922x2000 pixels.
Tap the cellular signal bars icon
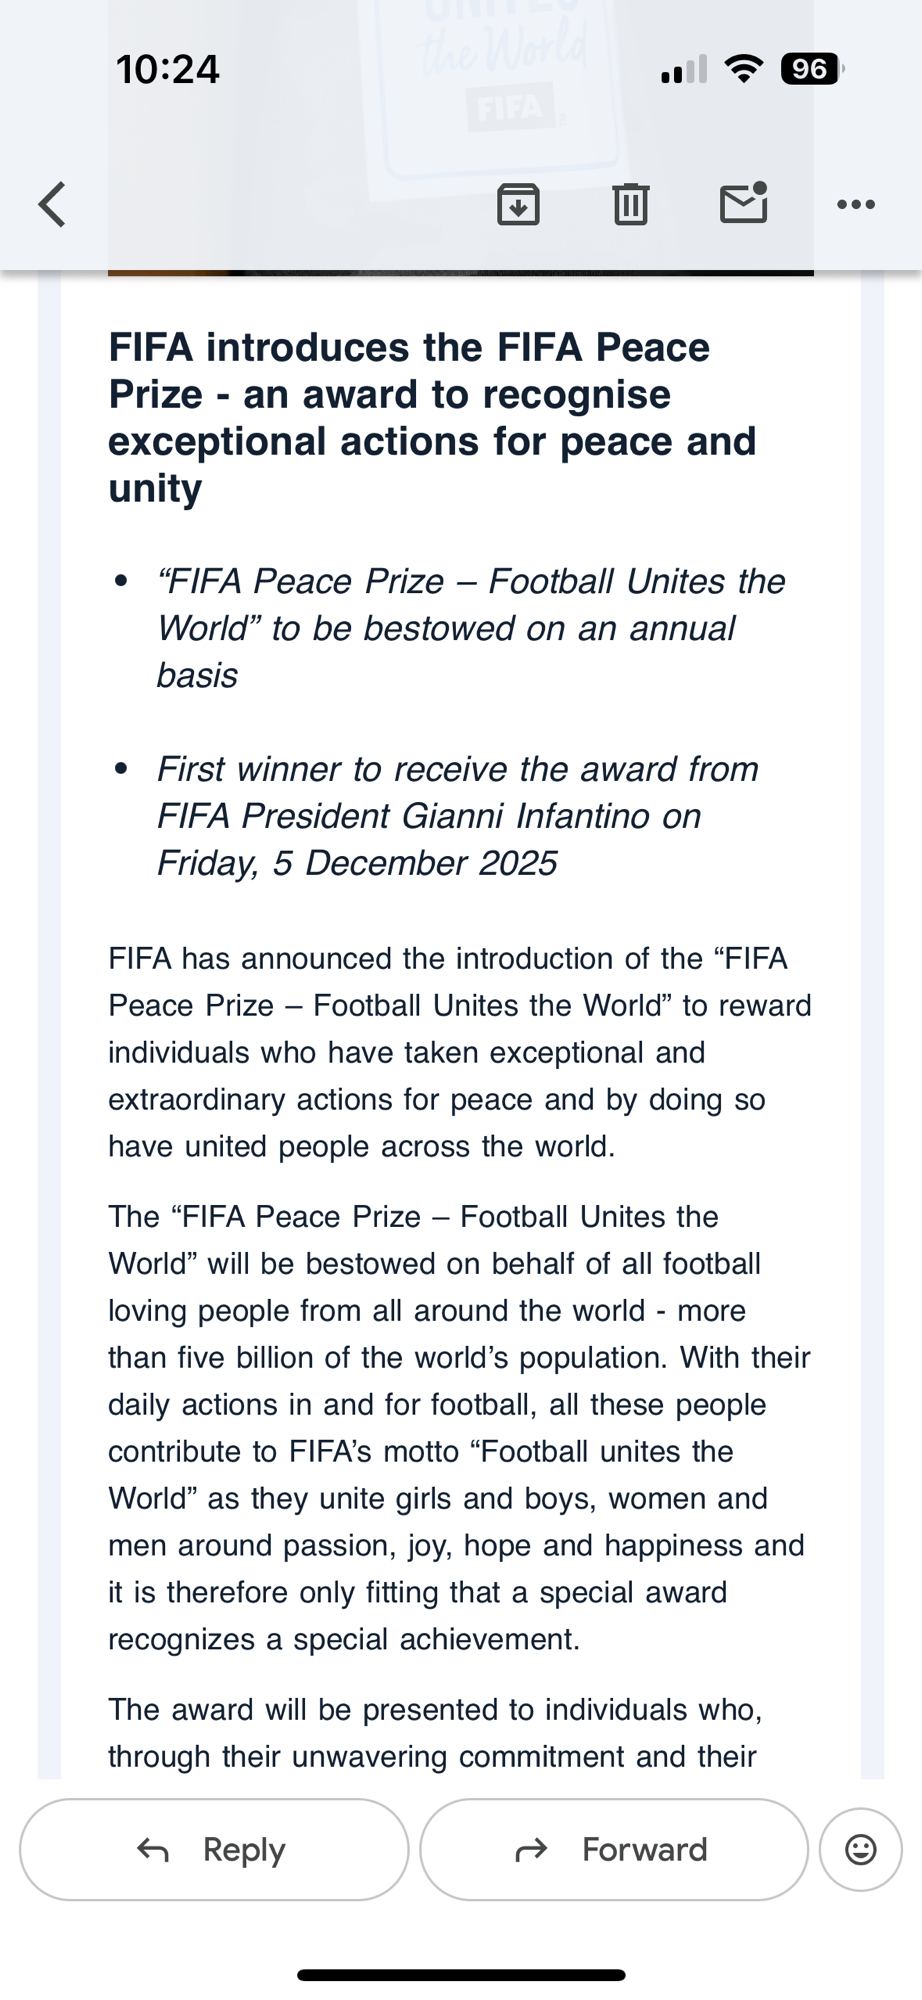[684, 70]
